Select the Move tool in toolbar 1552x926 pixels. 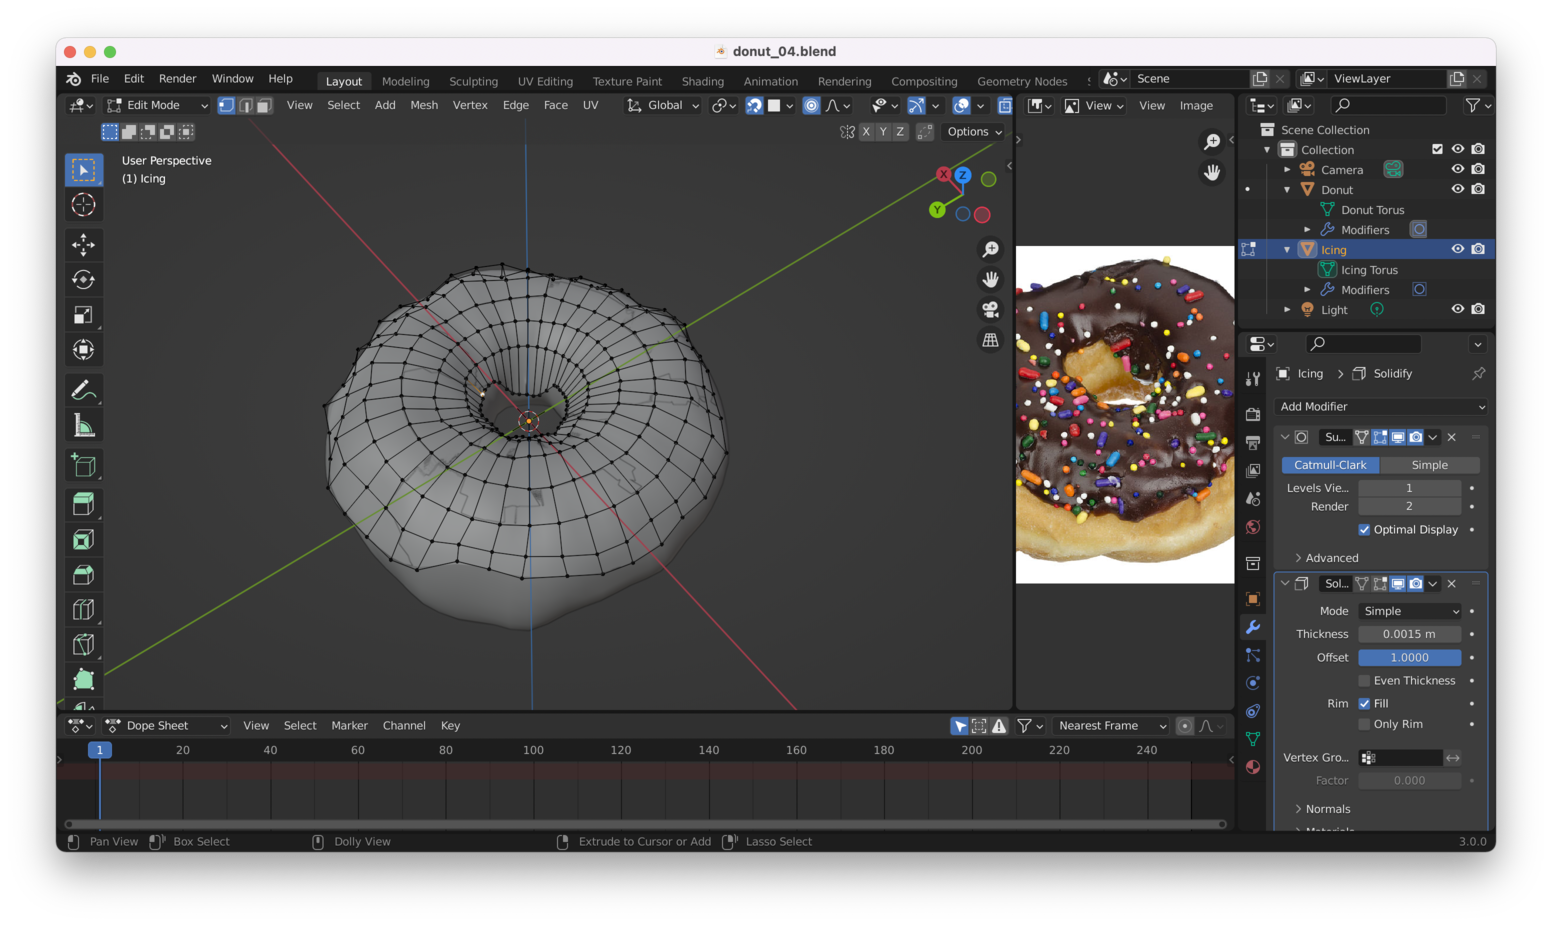pos(84,245)
